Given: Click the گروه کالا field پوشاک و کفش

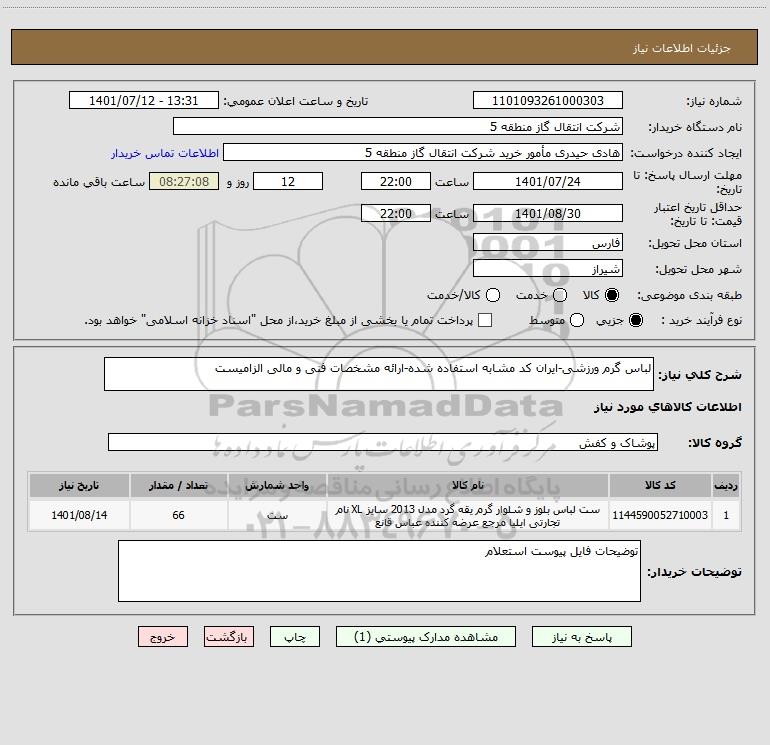Looking at the screenshot, I should (383, 442).
